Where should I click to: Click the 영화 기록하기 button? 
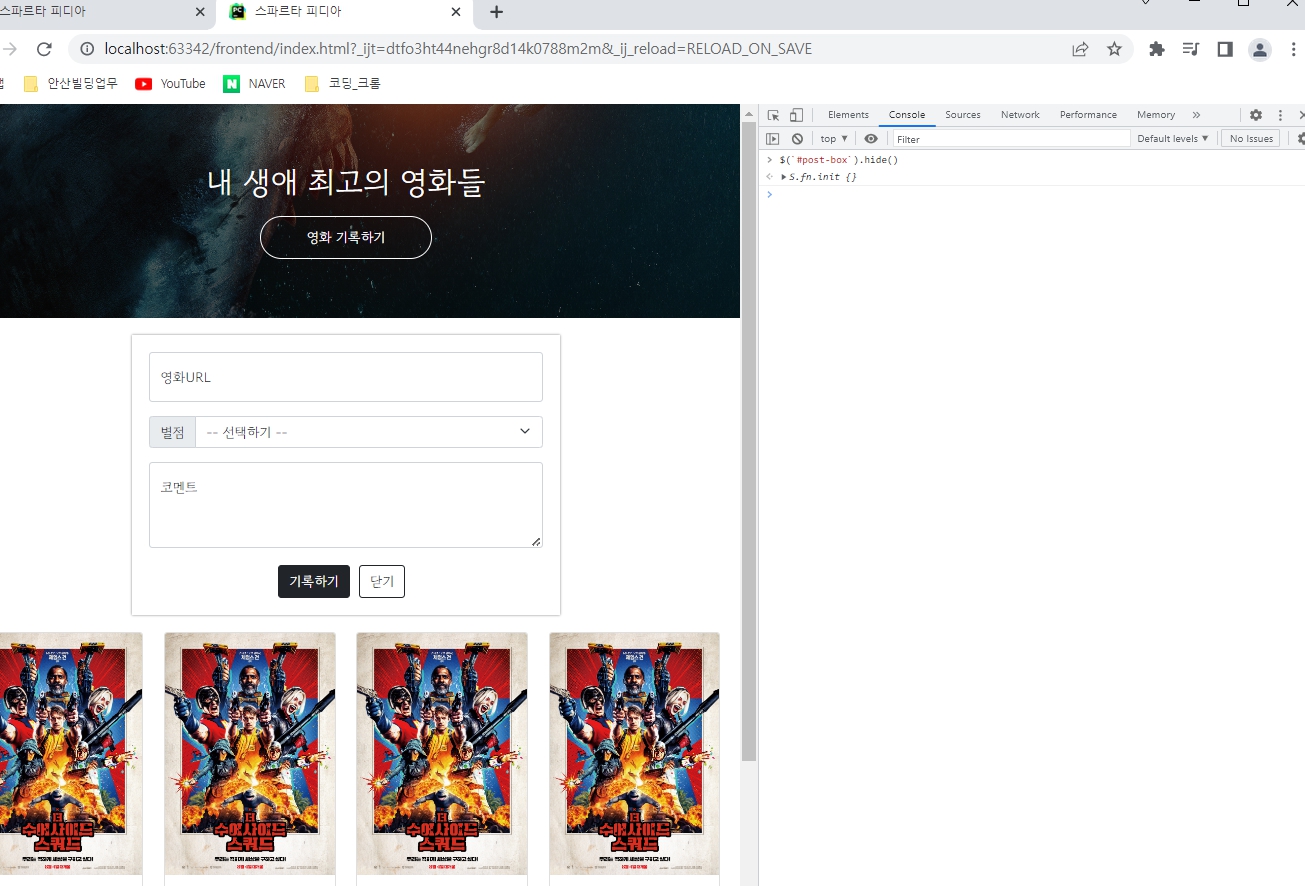point(346,237)
